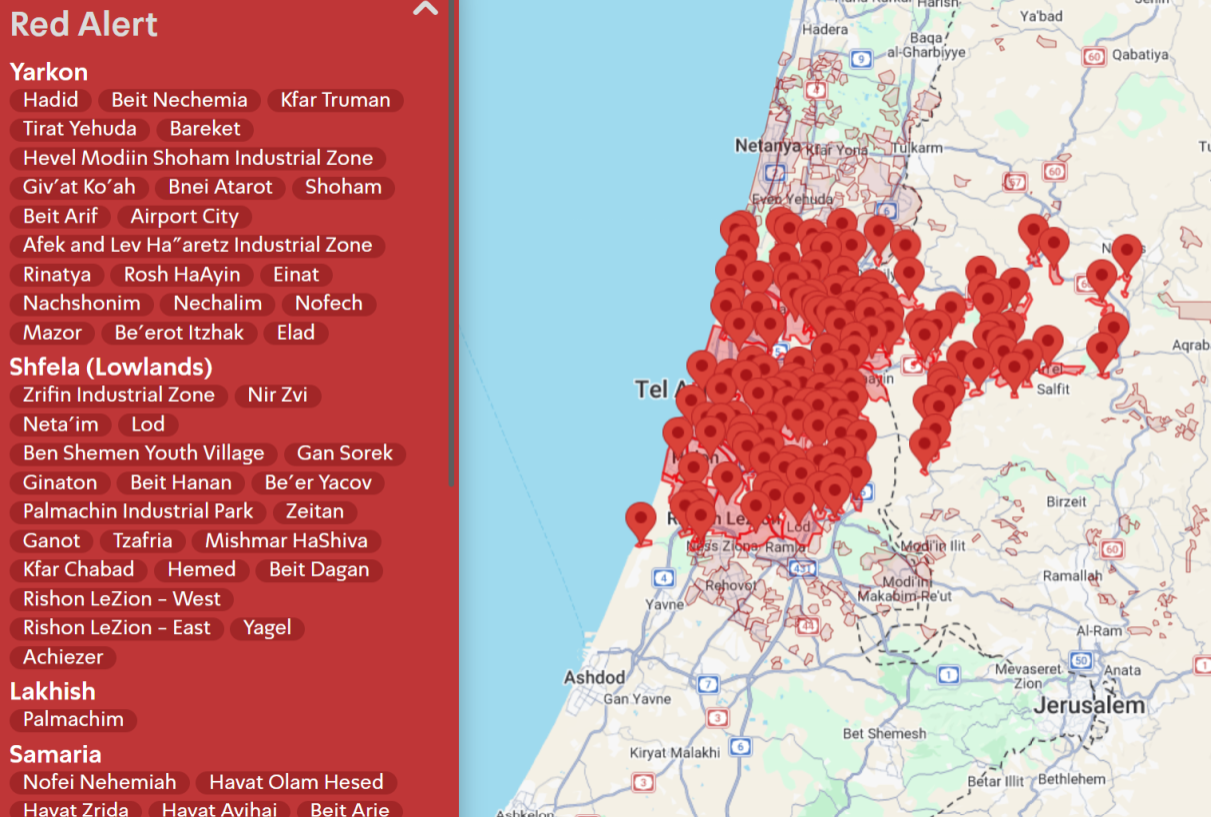Select the Hemed tag
The height and width of the screenshot is (817, 1211).
pyautogui.click(x=202, y=569)
